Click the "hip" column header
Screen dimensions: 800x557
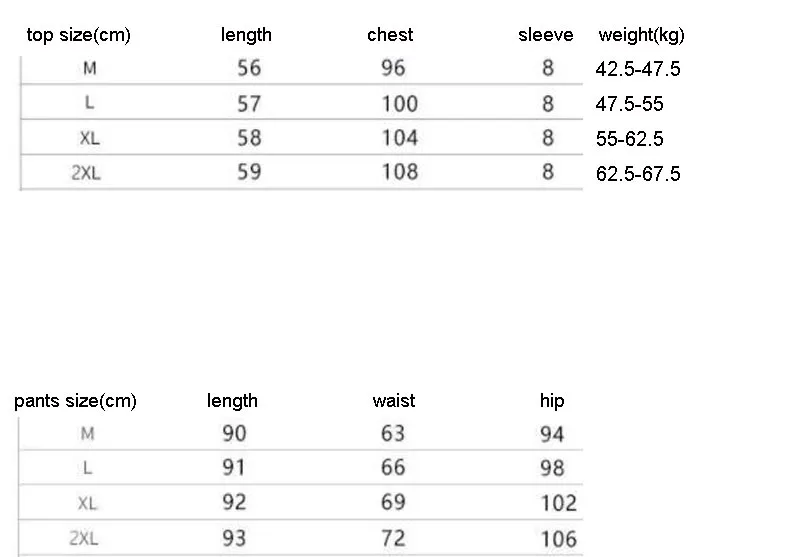pyautogui.click(x=552, y=401)
